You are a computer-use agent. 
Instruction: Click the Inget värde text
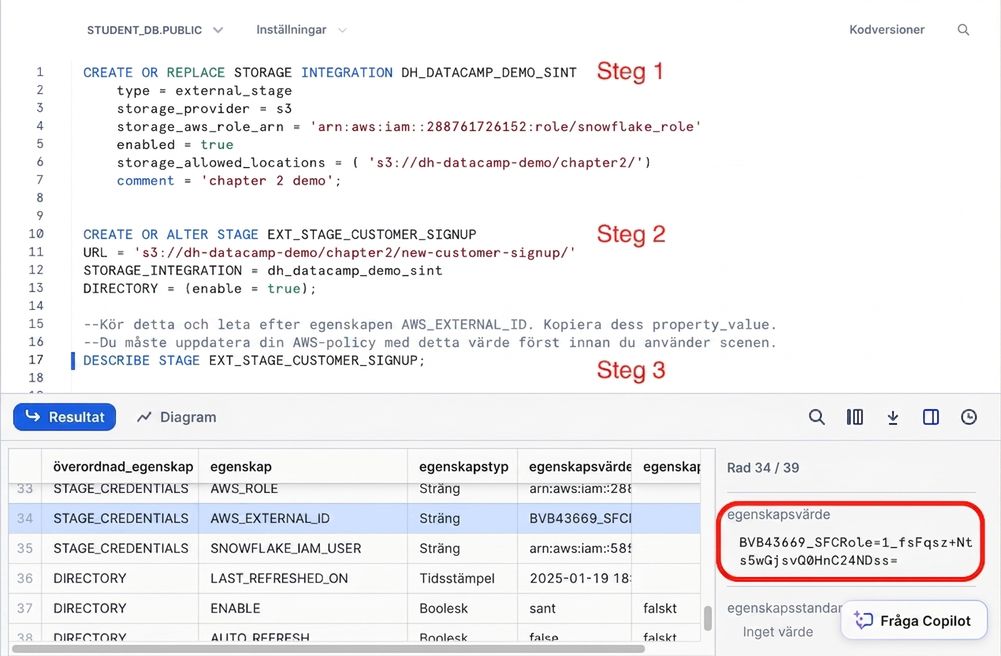tap(778, 632)
